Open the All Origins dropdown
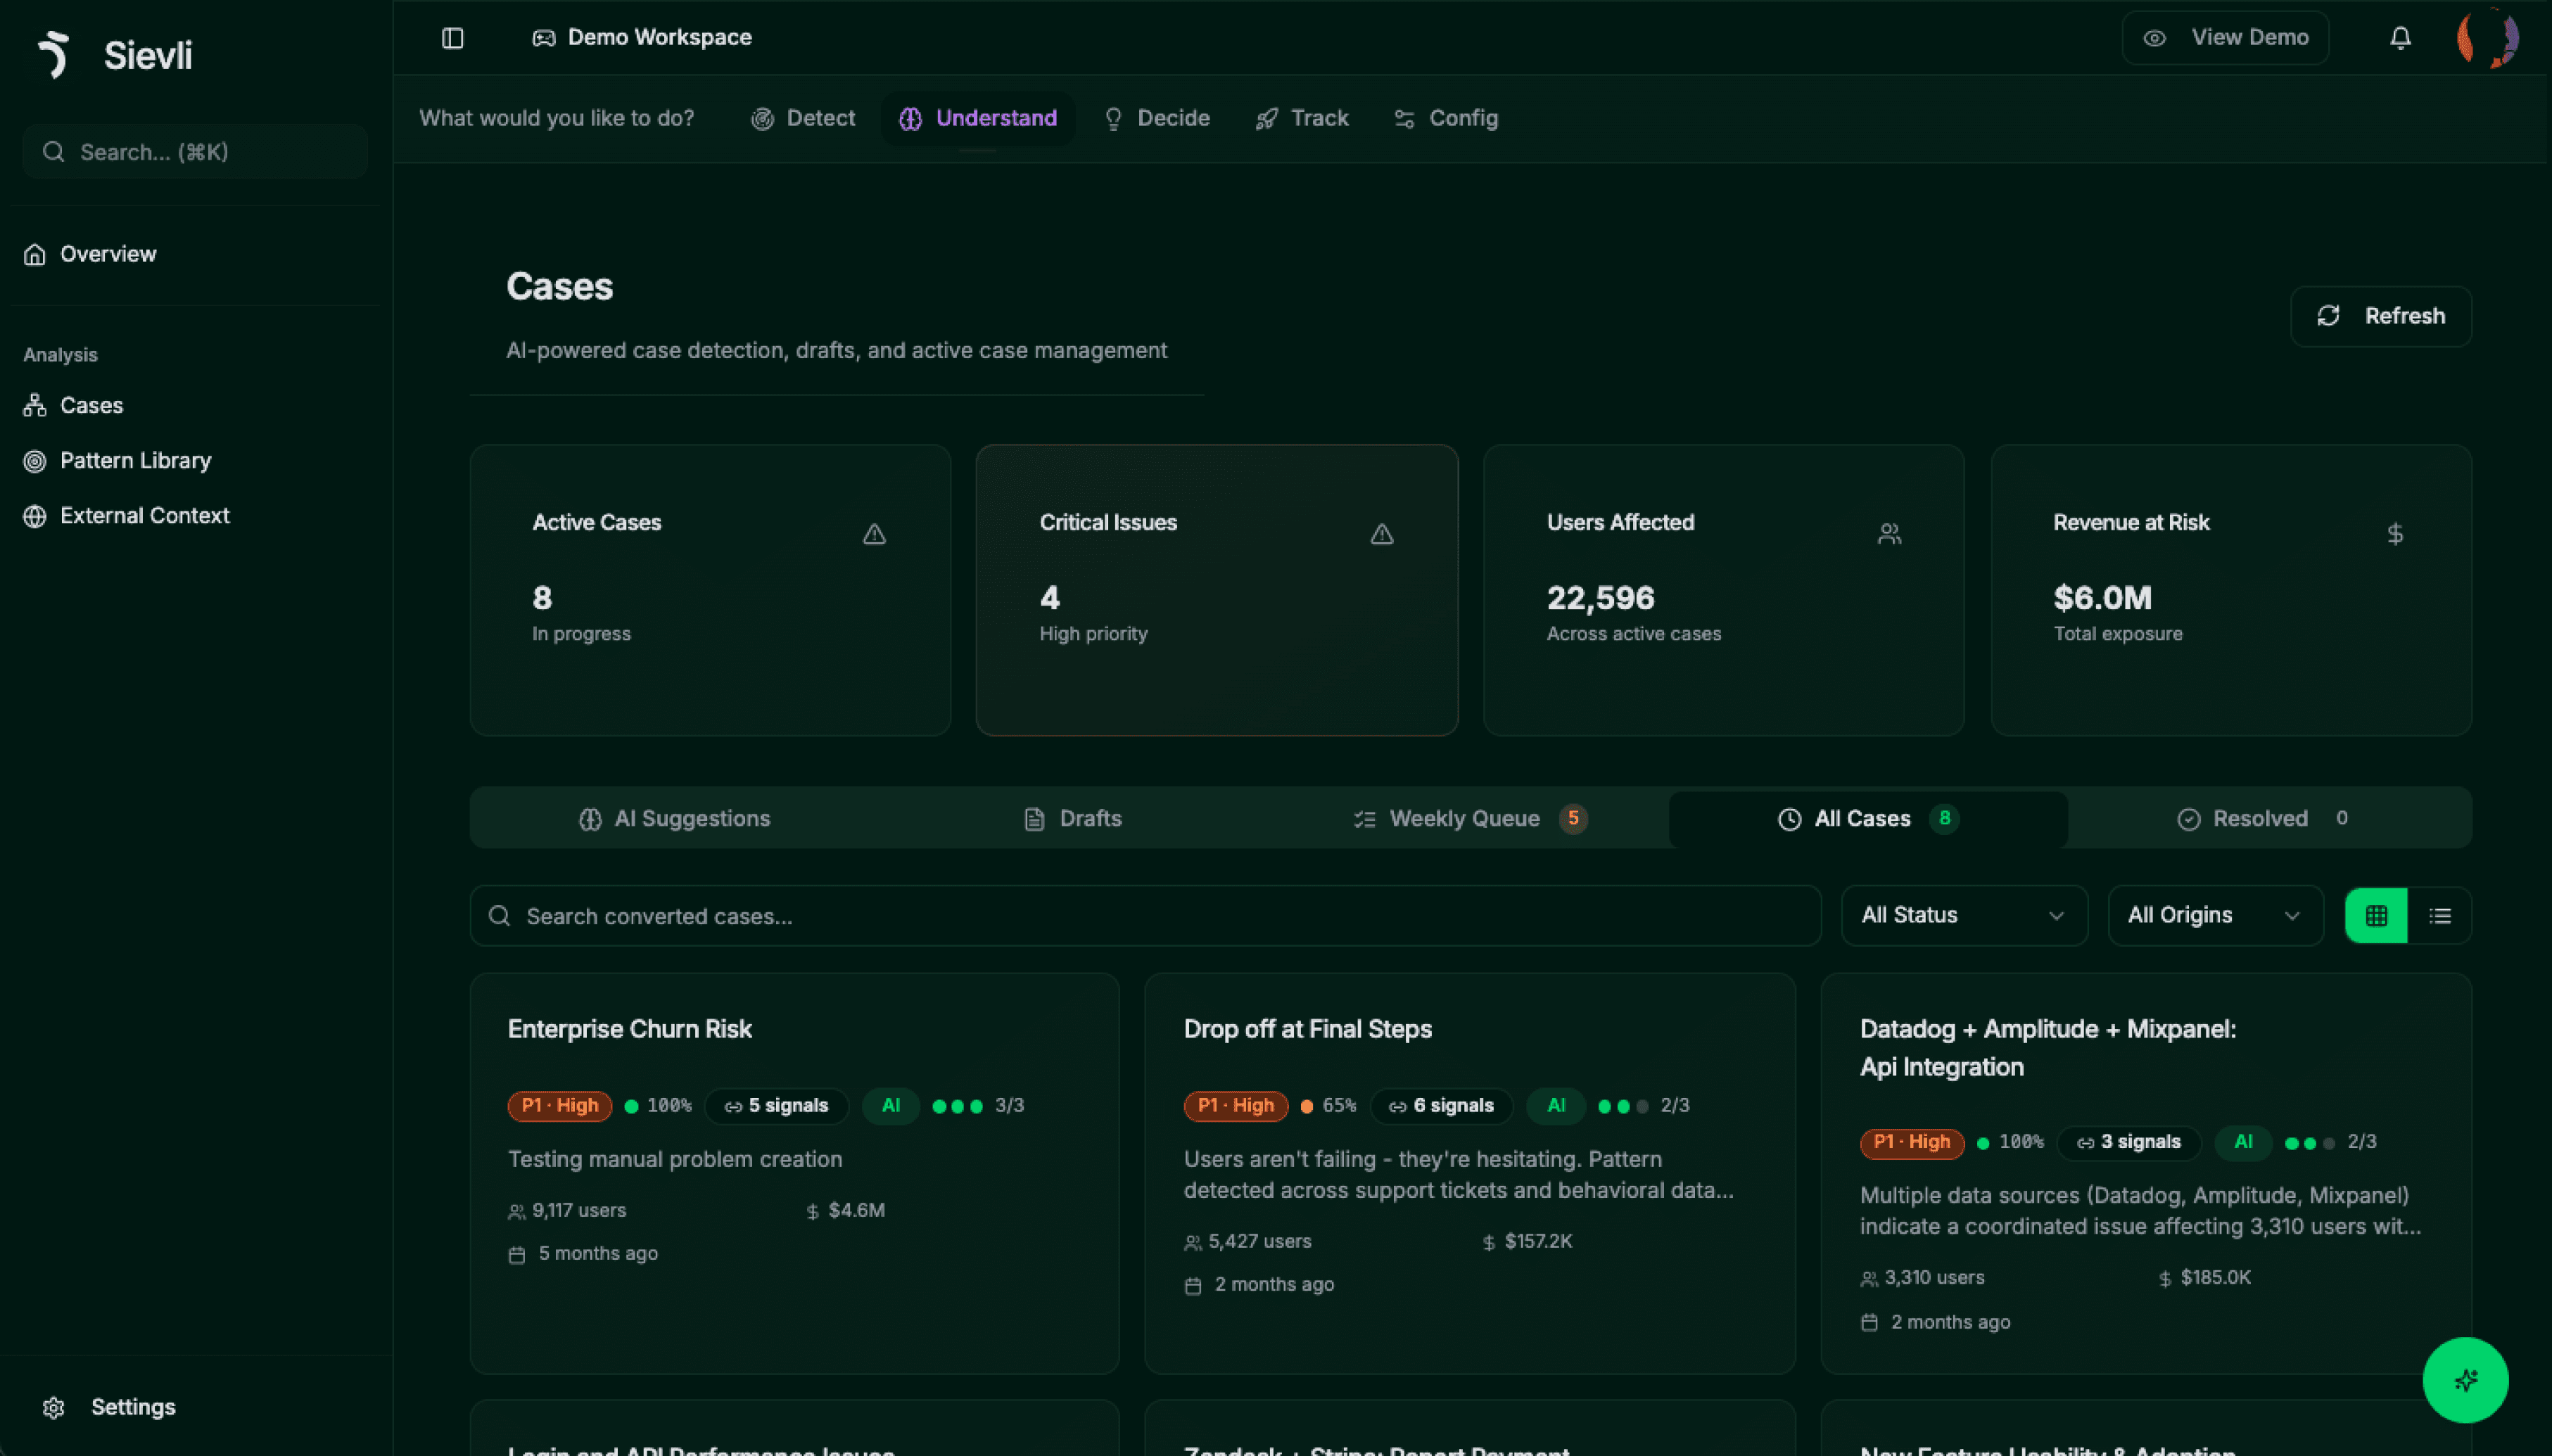Viewport: 2552px width, 1456px height. 2214,915
